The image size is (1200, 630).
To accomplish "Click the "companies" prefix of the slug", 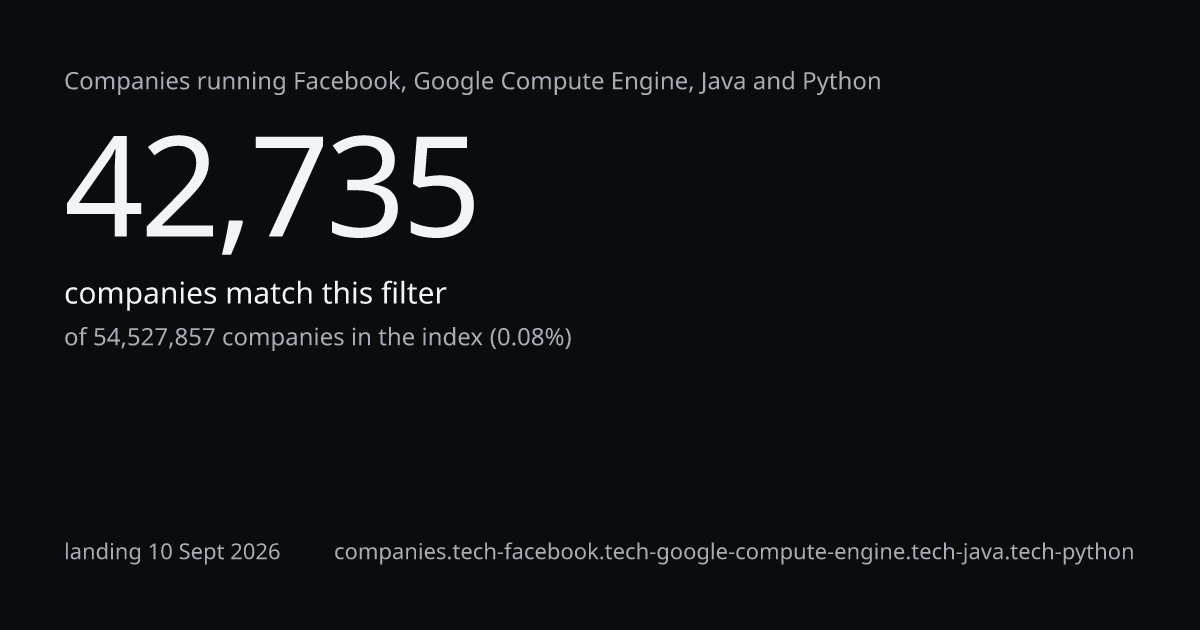I will coord(382,552).
